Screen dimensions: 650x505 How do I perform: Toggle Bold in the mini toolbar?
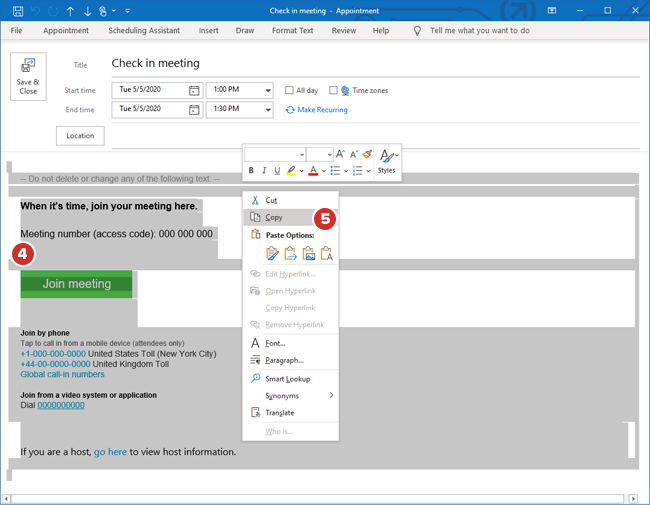pos(251,171)
